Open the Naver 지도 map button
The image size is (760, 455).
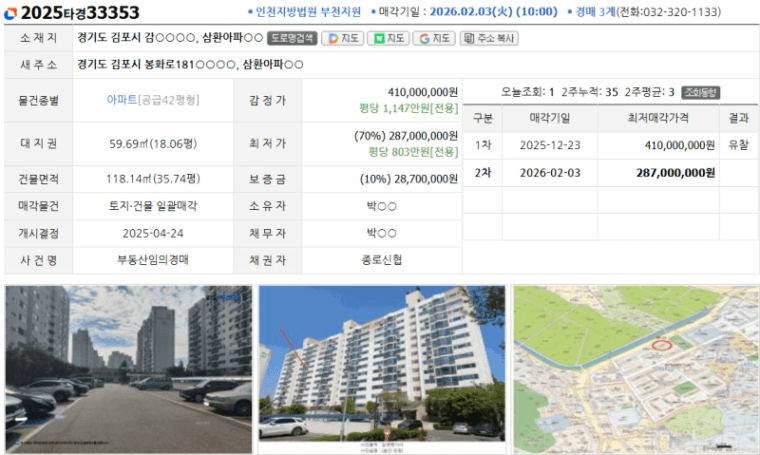point(388,38)
